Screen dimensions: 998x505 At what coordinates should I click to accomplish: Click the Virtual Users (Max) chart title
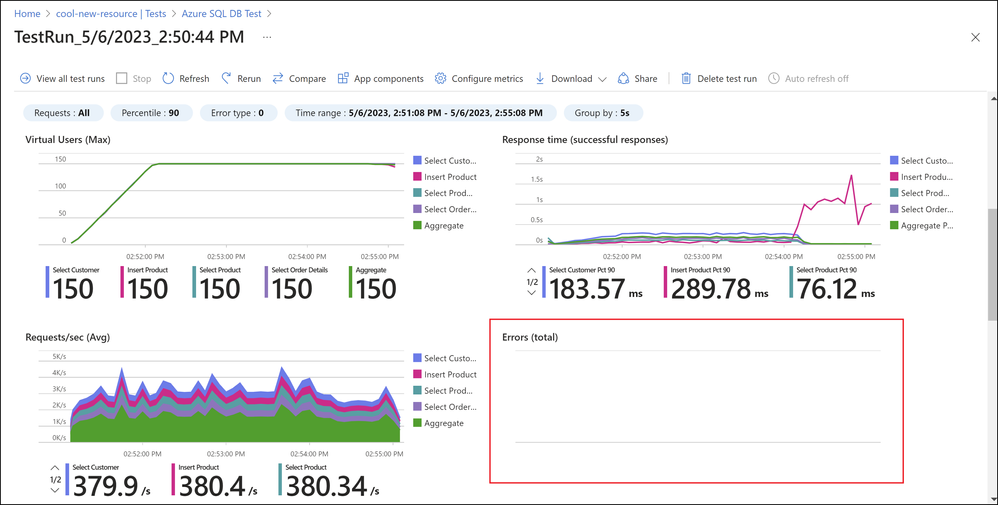point(67,139)
